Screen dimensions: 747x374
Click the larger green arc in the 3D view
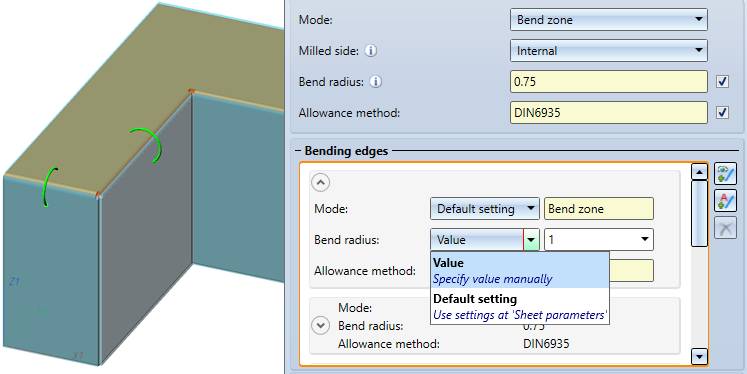coord(148,144)
